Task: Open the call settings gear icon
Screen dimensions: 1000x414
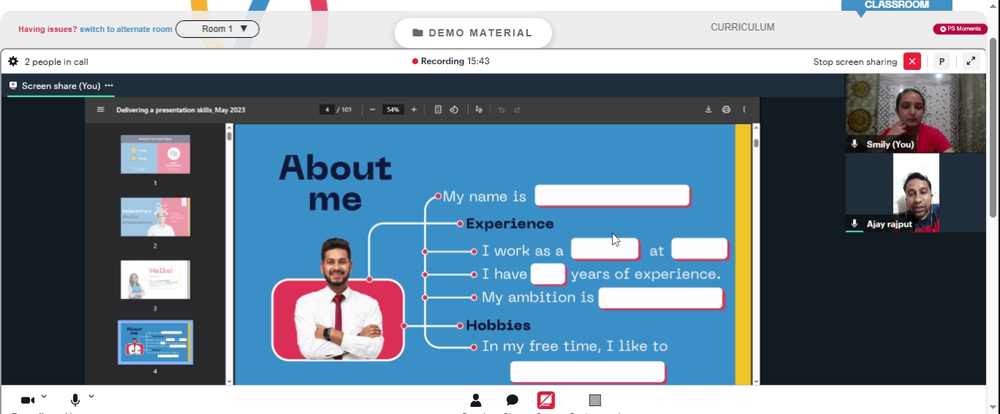Action: pyautogui.click(x=13, y=62)
